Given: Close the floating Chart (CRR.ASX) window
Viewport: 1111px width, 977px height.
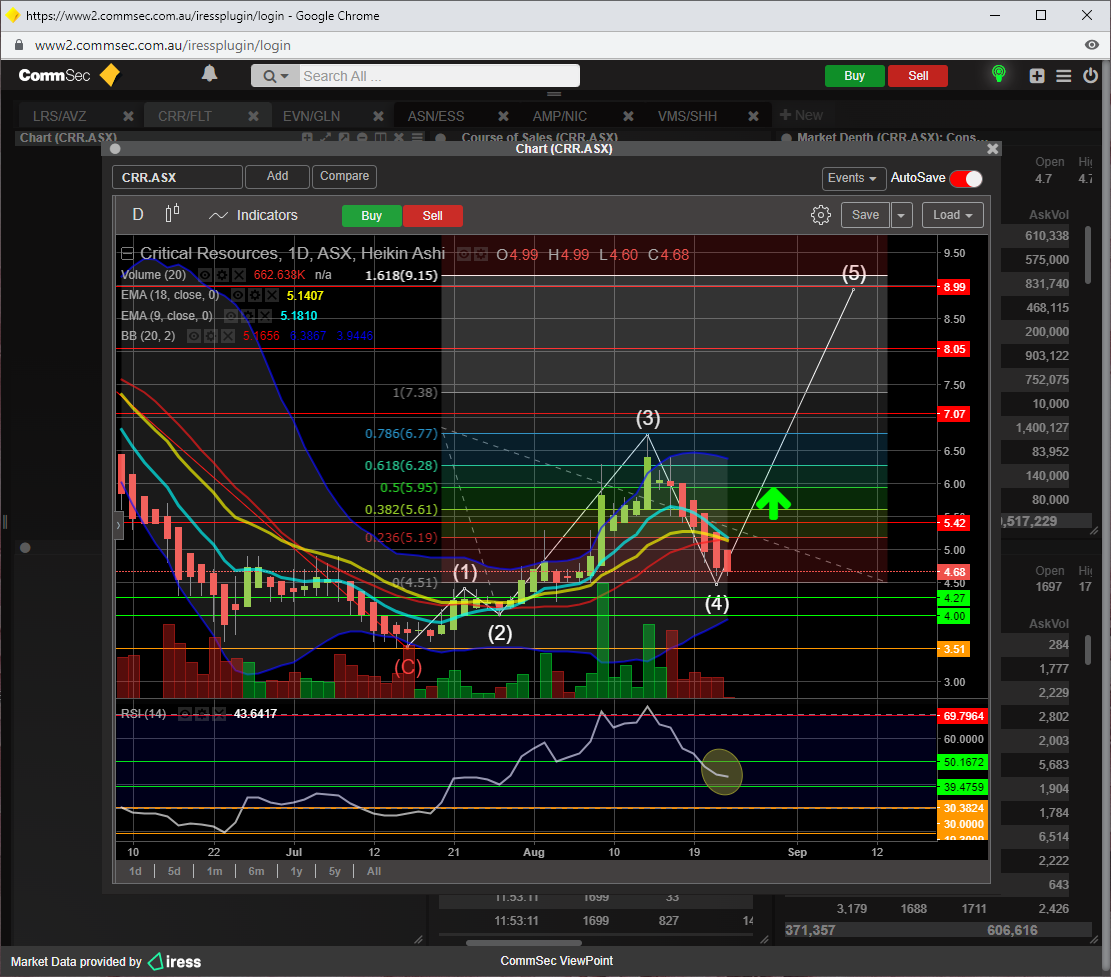Looking at the screenshot, I should click(x=992, y=149).
